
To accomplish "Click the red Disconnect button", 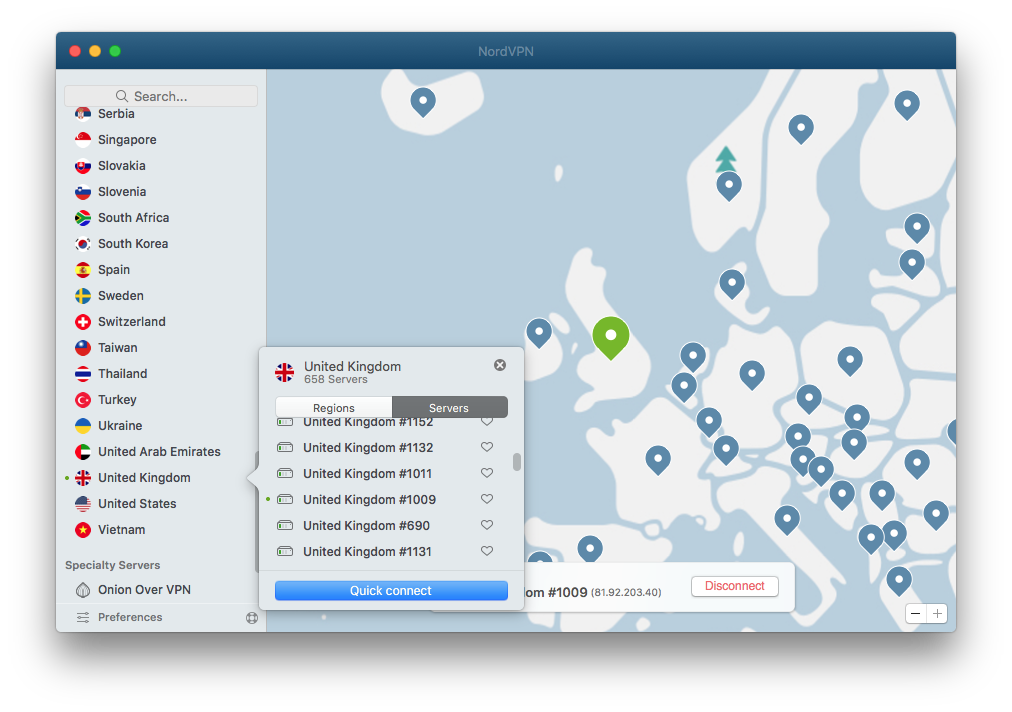I will (735, 586).
